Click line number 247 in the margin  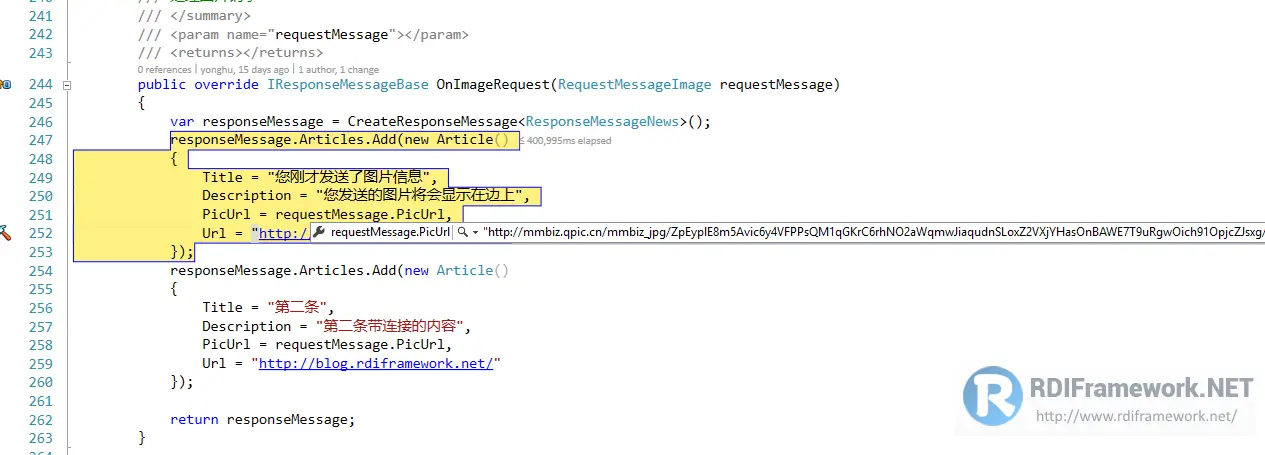click(x=40, y=140)
